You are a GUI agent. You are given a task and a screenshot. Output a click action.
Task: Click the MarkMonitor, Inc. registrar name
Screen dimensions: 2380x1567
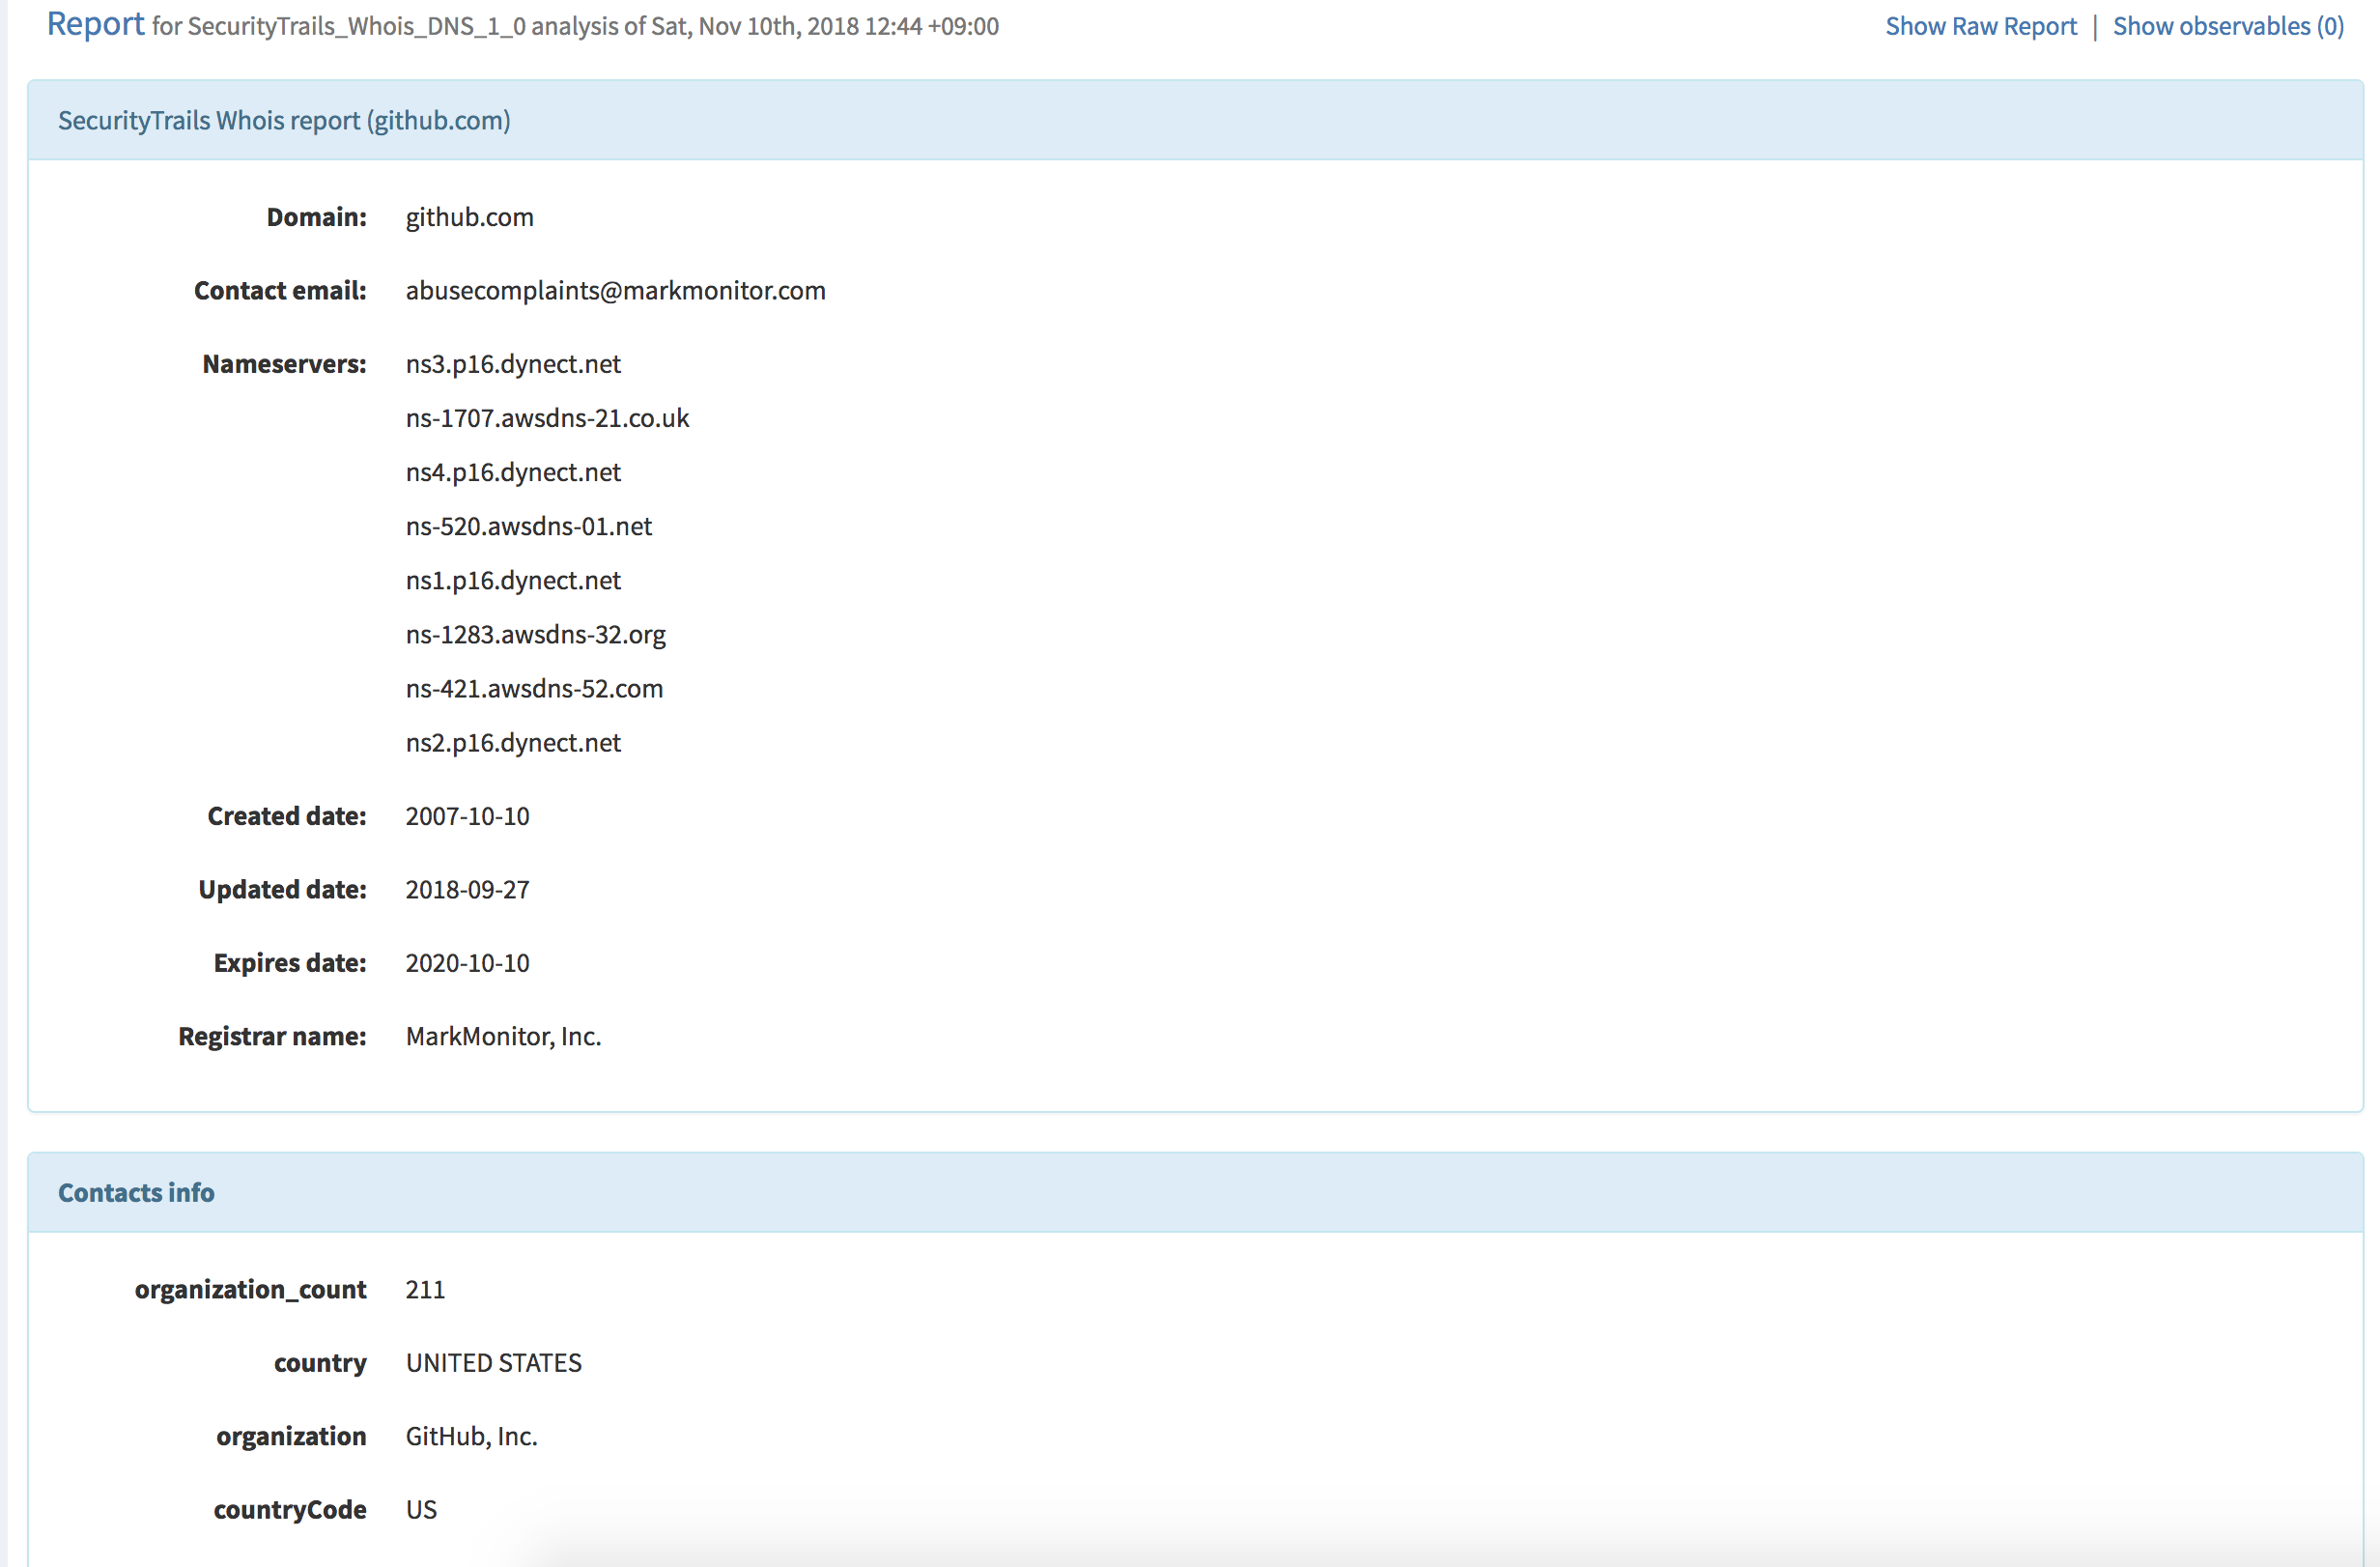(503, 1036)
